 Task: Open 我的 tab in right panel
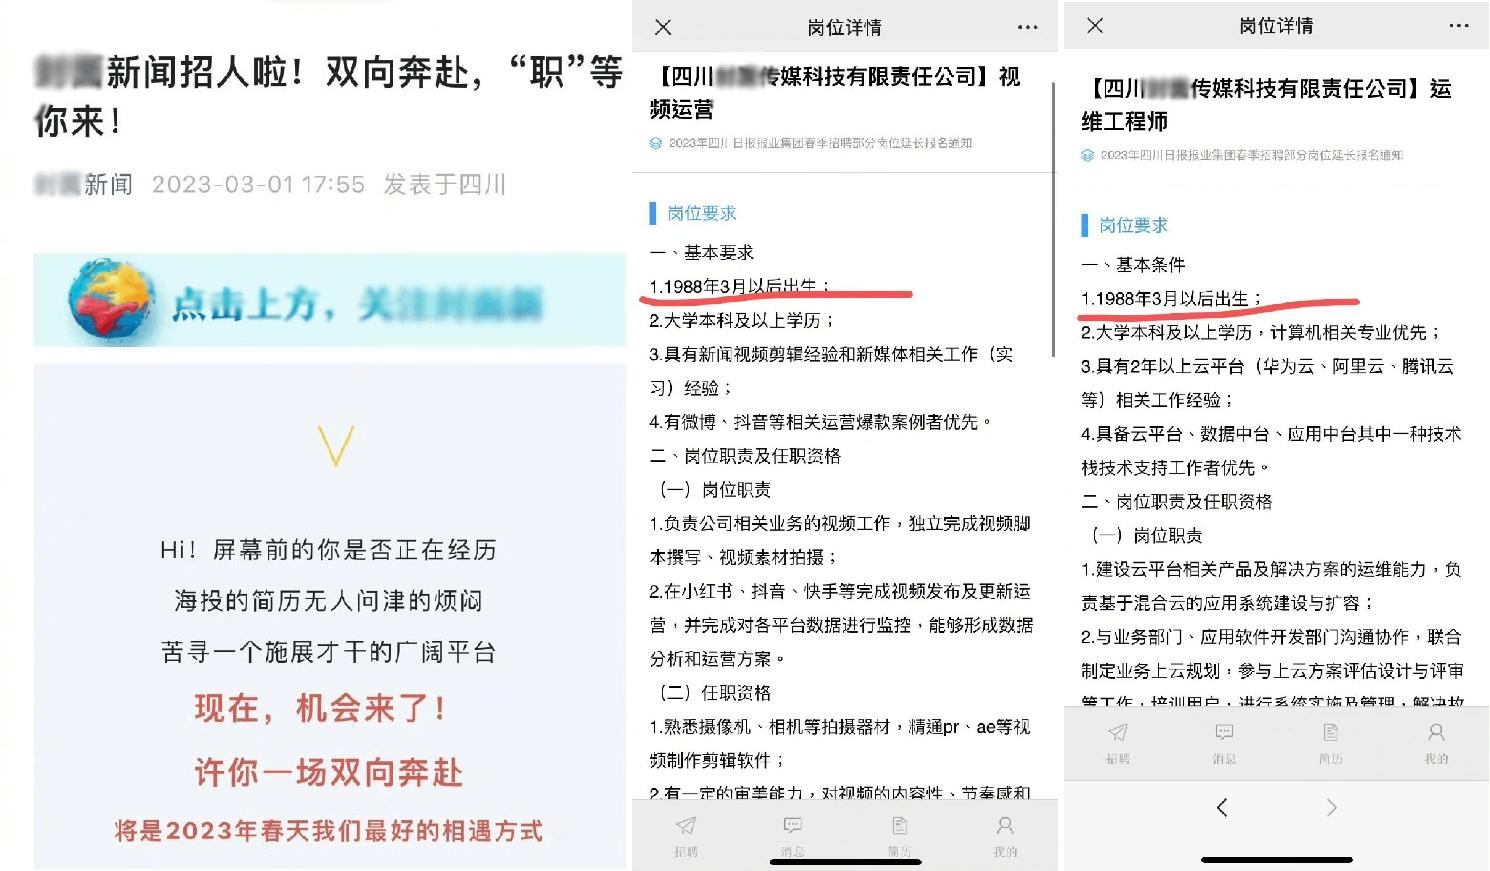pyautogui.click(x=1436, y=743)
